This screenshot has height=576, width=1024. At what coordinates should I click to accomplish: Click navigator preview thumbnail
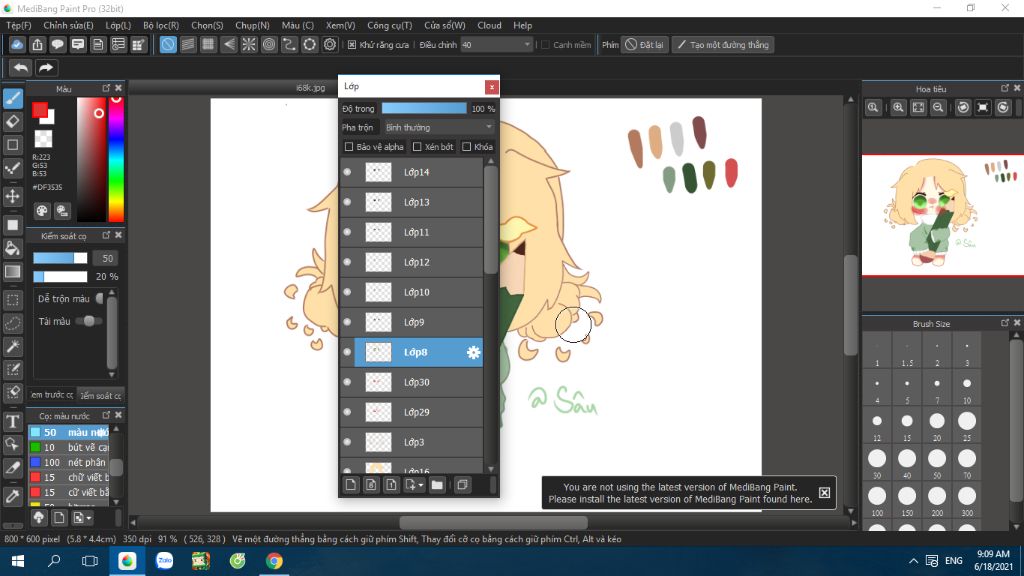pyautogui.click(x=943, y=215)
